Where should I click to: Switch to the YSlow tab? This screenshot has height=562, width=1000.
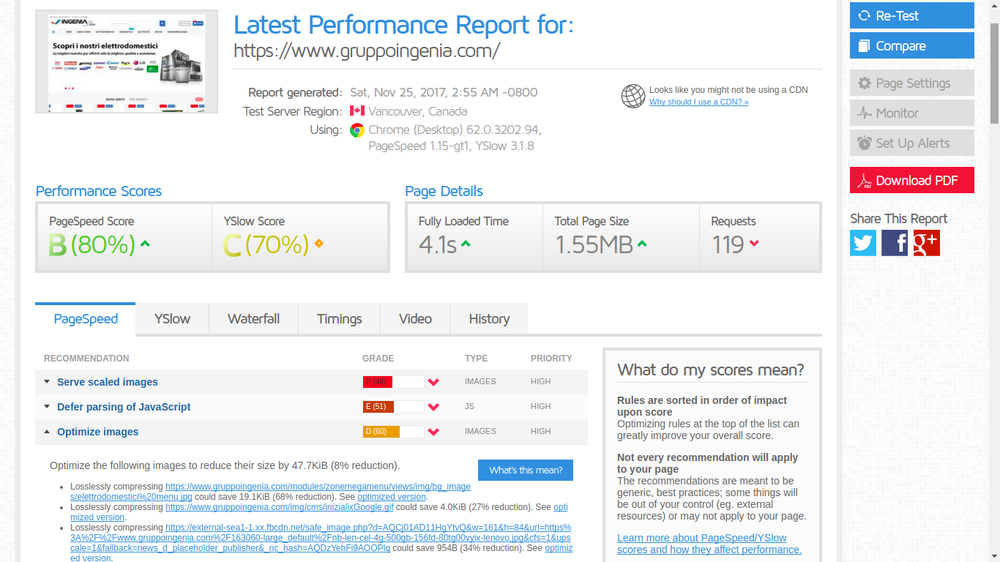172,318
